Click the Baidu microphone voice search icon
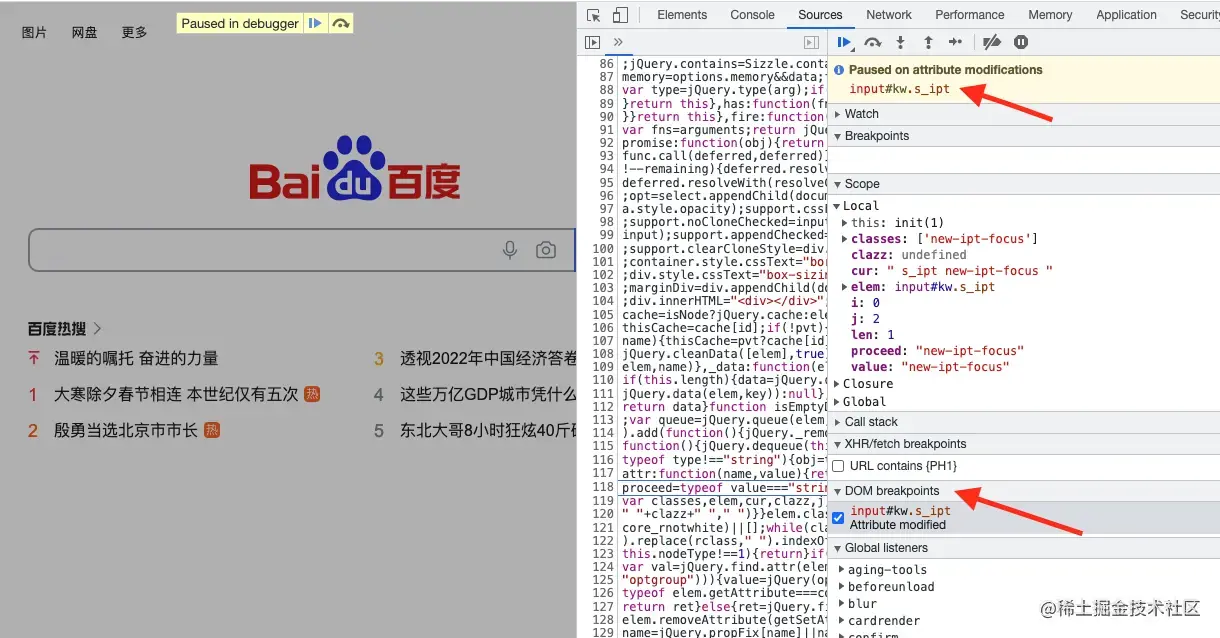The image size is (1220, 638). tap(510, 250)
